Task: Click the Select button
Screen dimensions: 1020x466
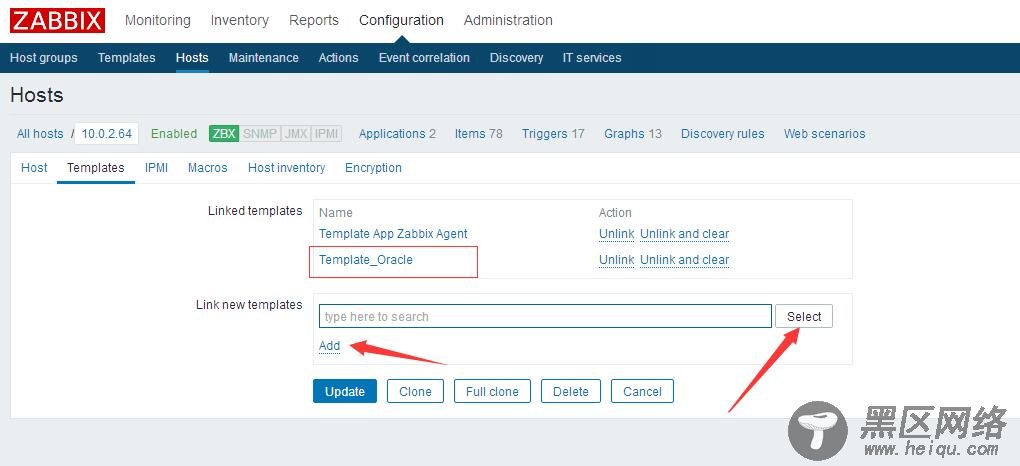Action: click(x=804, y=316)
